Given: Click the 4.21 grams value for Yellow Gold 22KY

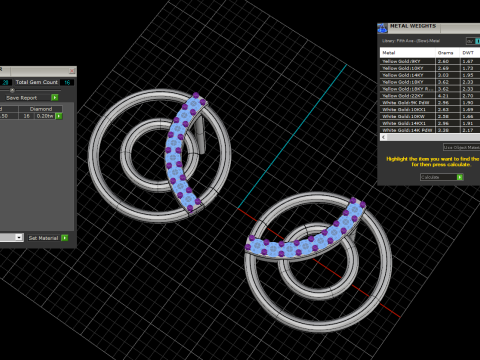Looking at the screenshot, I should 443,96.
